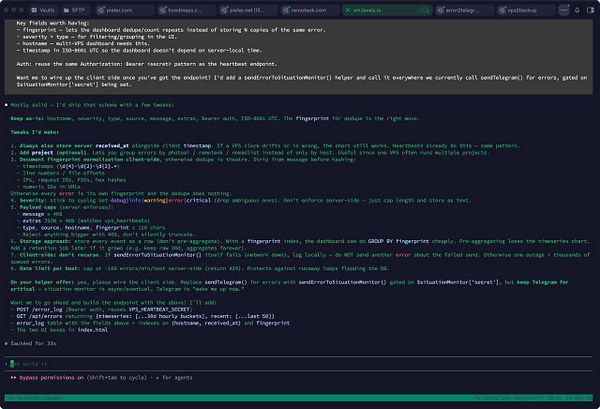Click the 'Auth: reuse the same Authorization' line
This screenshot has height=409, width=600.
(147, 64)
